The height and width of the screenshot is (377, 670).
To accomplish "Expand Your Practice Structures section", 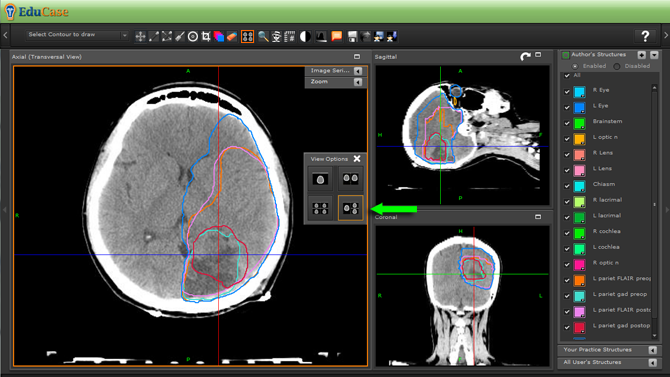I will pos(652,350).
